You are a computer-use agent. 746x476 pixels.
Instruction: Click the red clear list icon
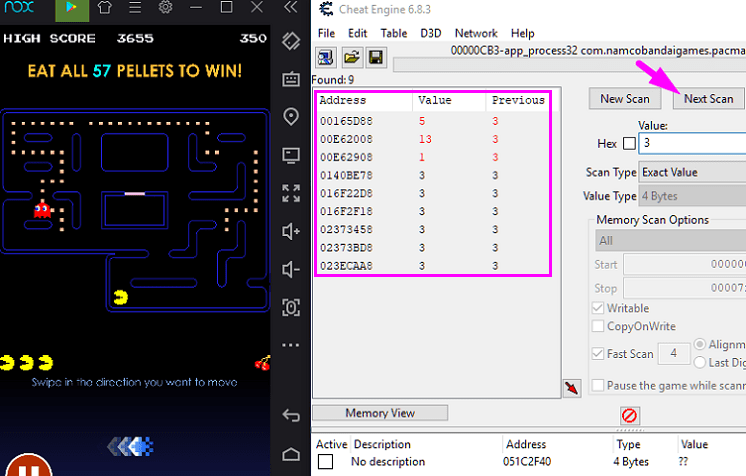tap(629, 416)
